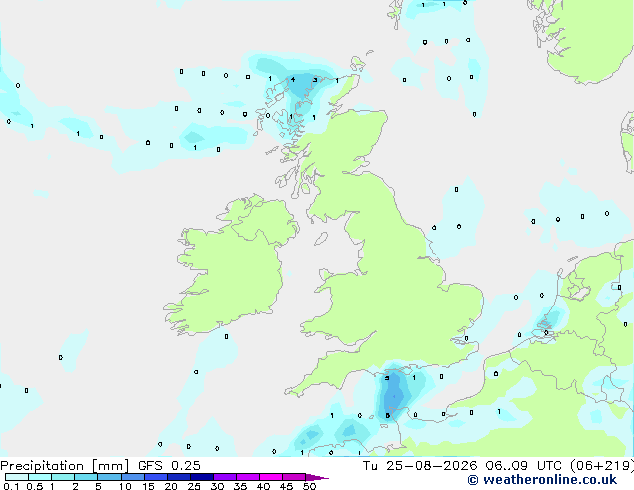Pick the 15–20 mm legend color swatch
The height and width of the screenshot is (490, 634).
[156, 477]
